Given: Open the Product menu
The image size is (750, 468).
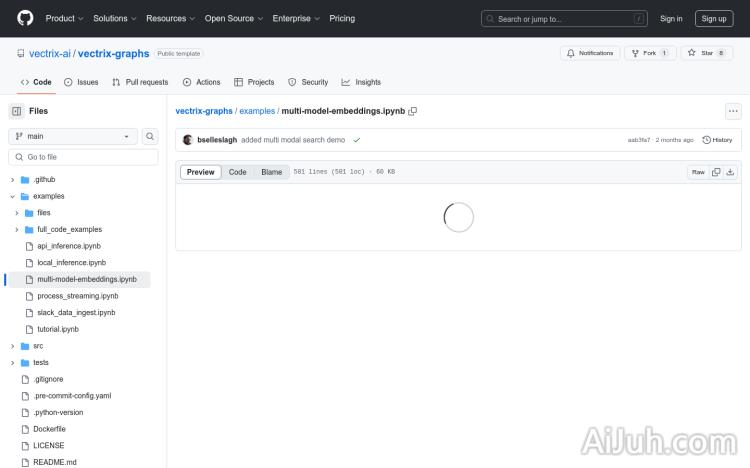Looking at the screenshot, I should click(x=64, y=18).
